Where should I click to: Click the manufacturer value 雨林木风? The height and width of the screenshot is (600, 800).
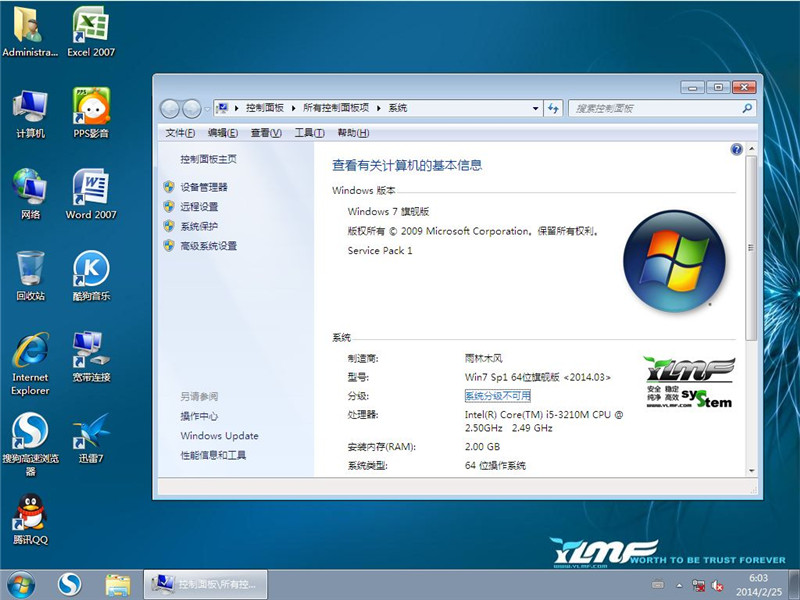coord(484,359)
